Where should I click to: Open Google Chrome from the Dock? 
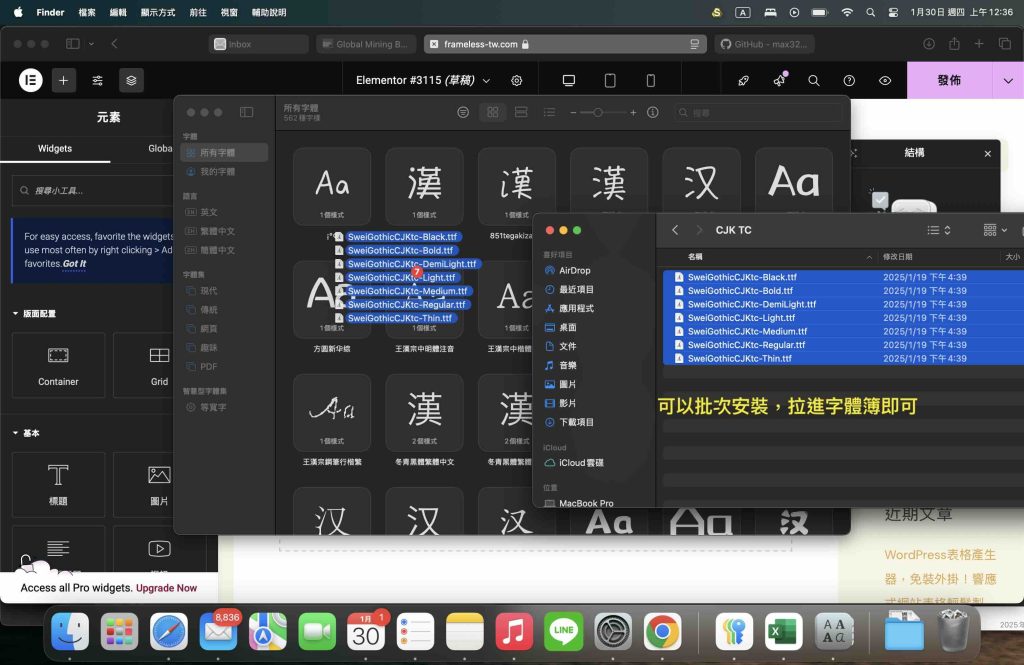pyautogui.click(x=662, y=632)
